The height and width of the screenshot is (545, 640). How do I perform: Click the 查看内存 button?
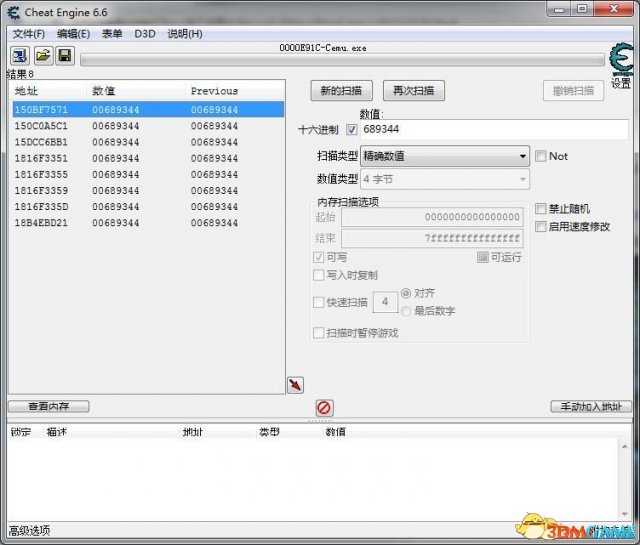pos(49,406)
